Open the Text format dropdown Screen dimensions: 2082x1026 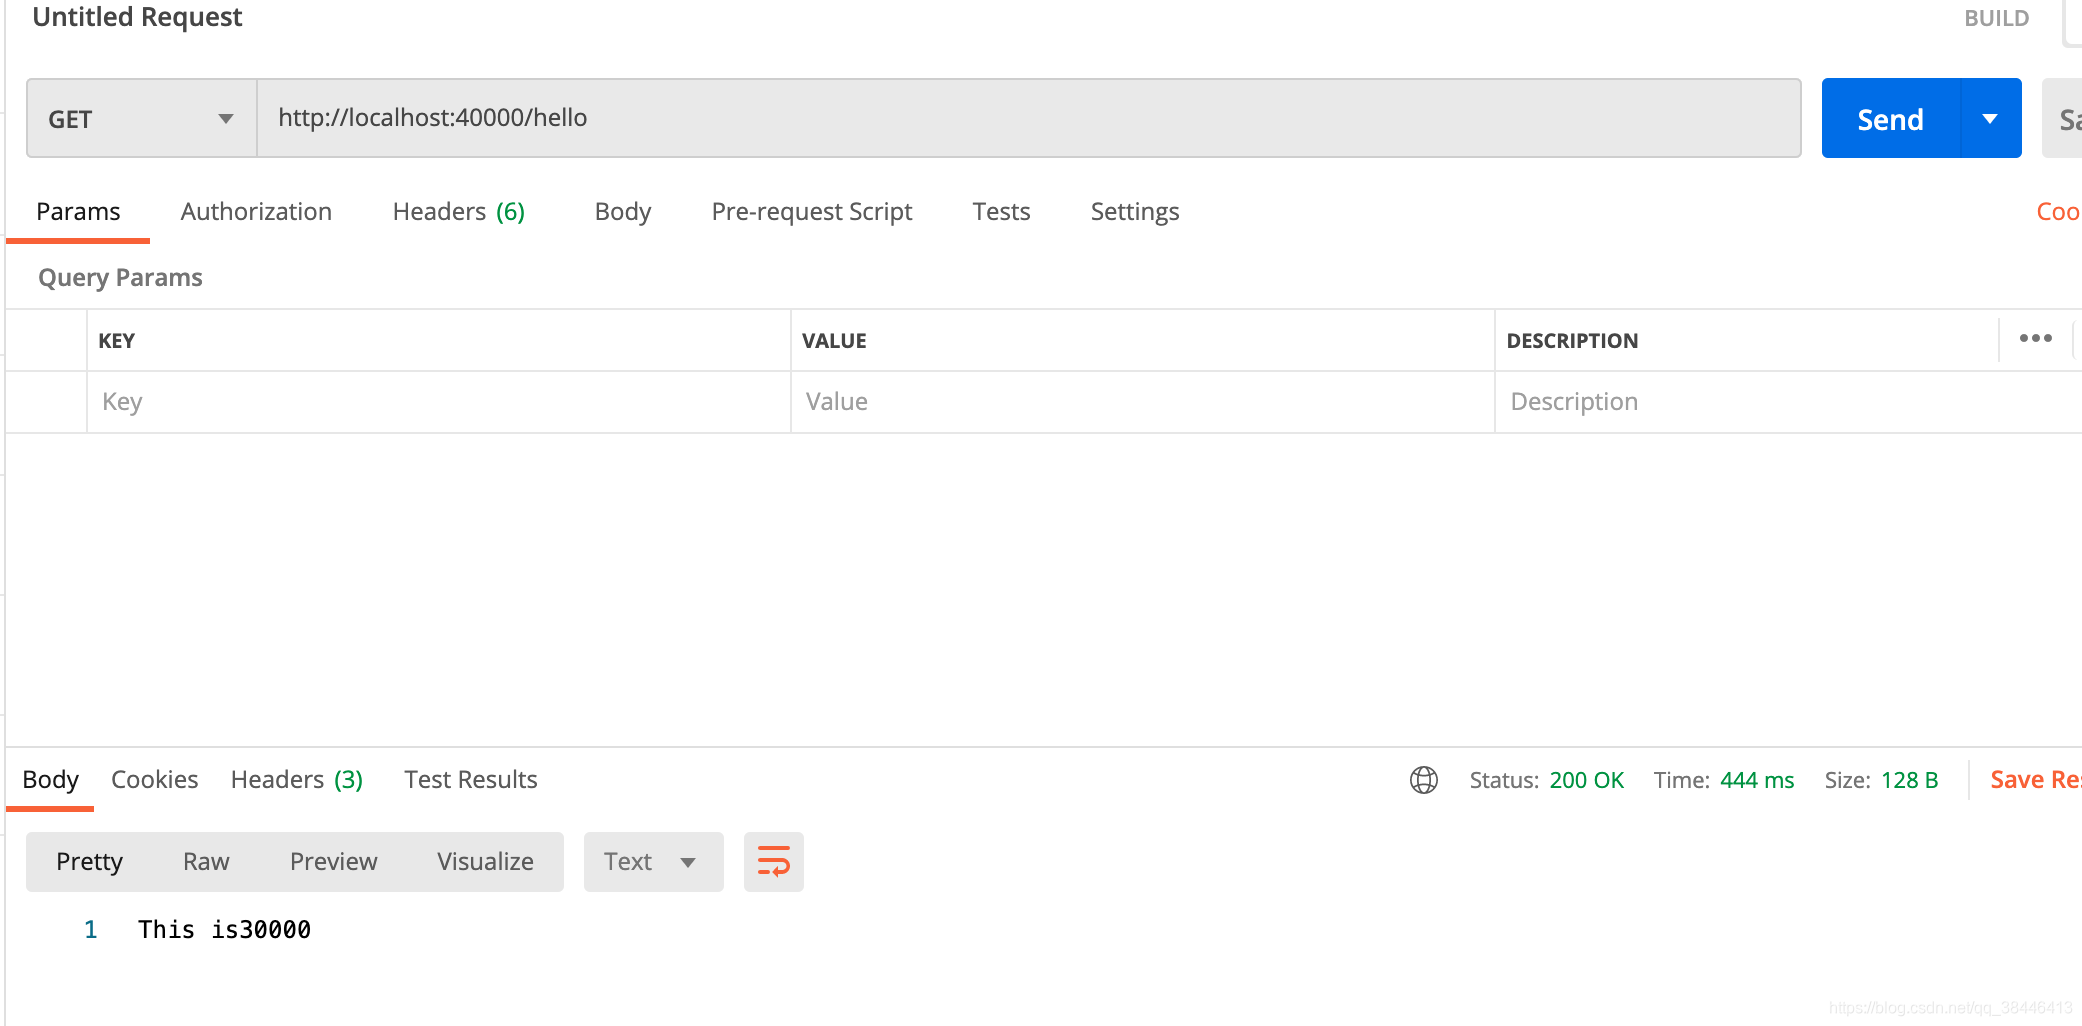pyautogui.click(x=653, y=862)
